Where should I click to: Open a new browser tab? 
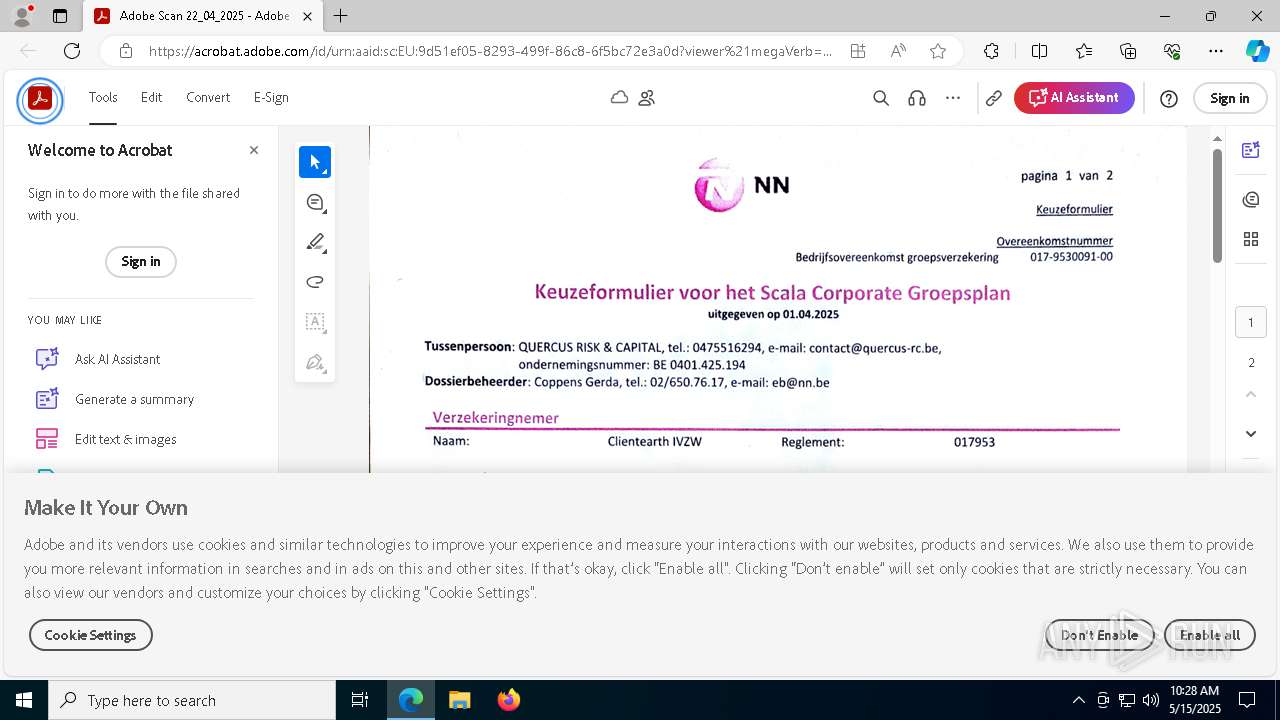click(x=341, y=16)
